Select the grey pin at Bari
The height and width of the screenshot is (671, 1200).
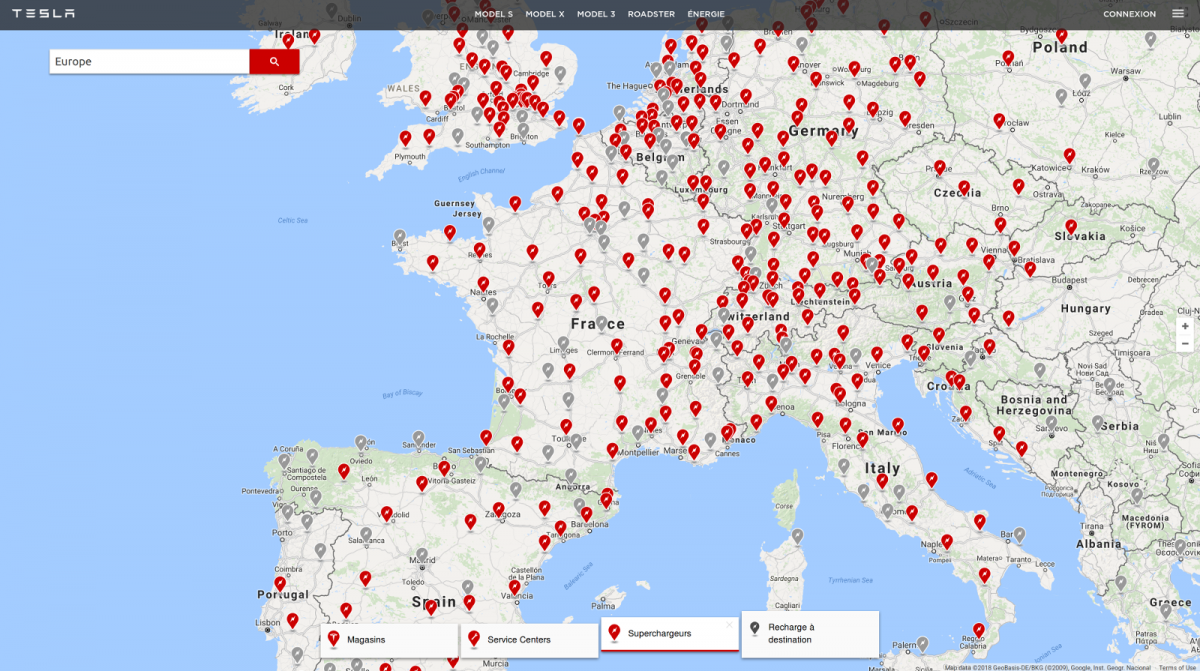(x=1018, y=535)
